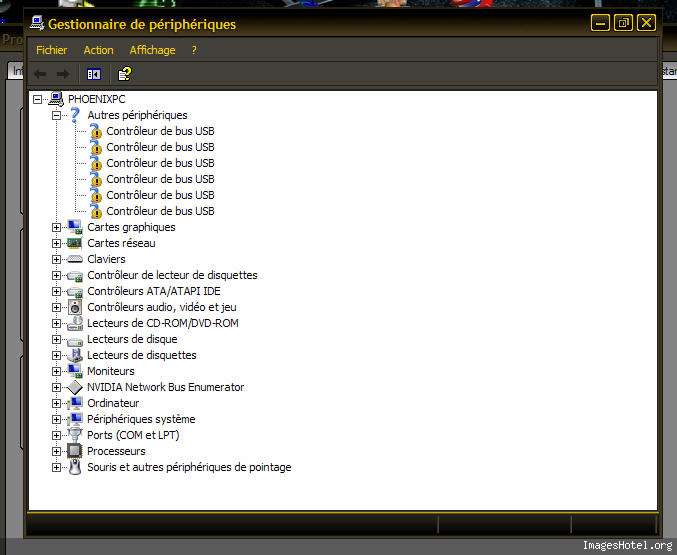Select the Cartes graphiques label

(x=131, y=227)
